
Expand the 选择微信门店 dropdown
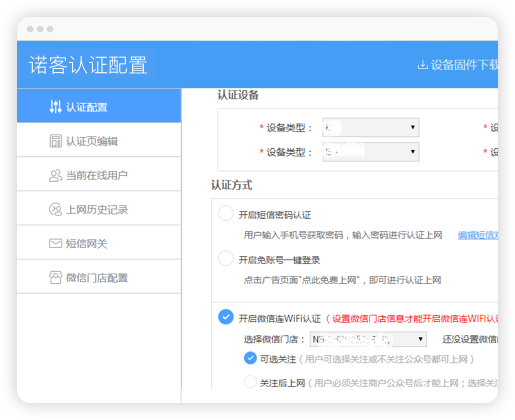click(368, 339)
